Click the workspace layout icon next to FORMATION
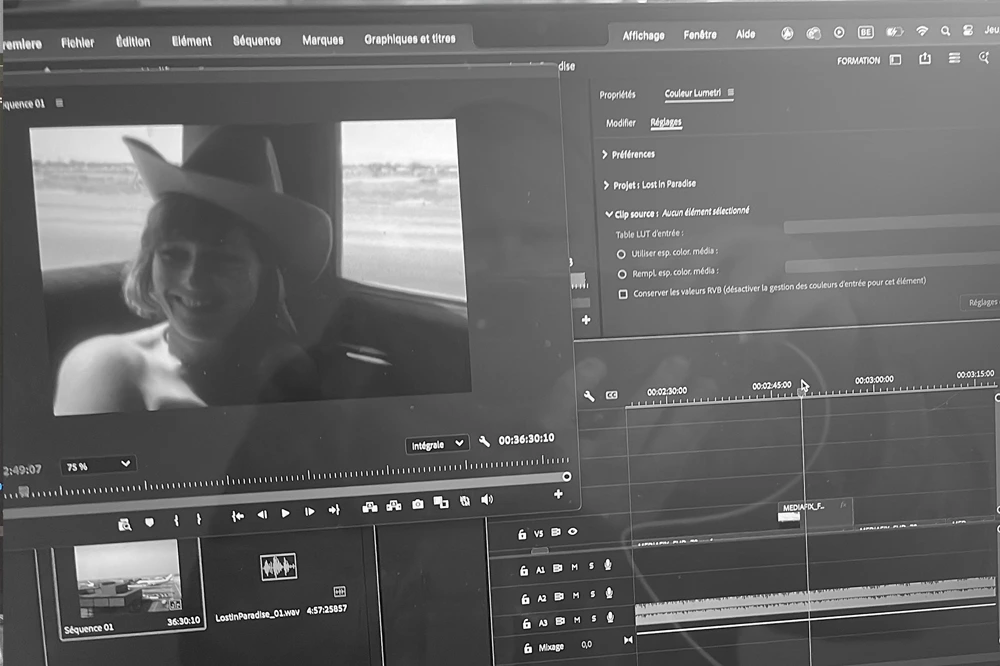1000x666 pixels. click(x=895, y=60)
